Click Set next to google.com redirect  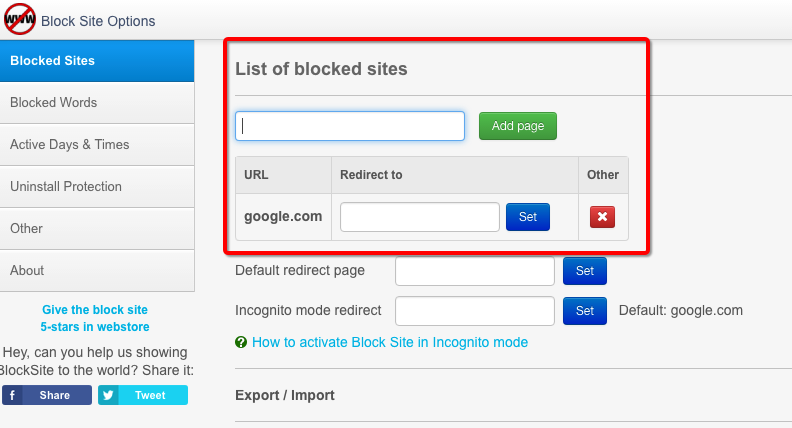point(528,217)
